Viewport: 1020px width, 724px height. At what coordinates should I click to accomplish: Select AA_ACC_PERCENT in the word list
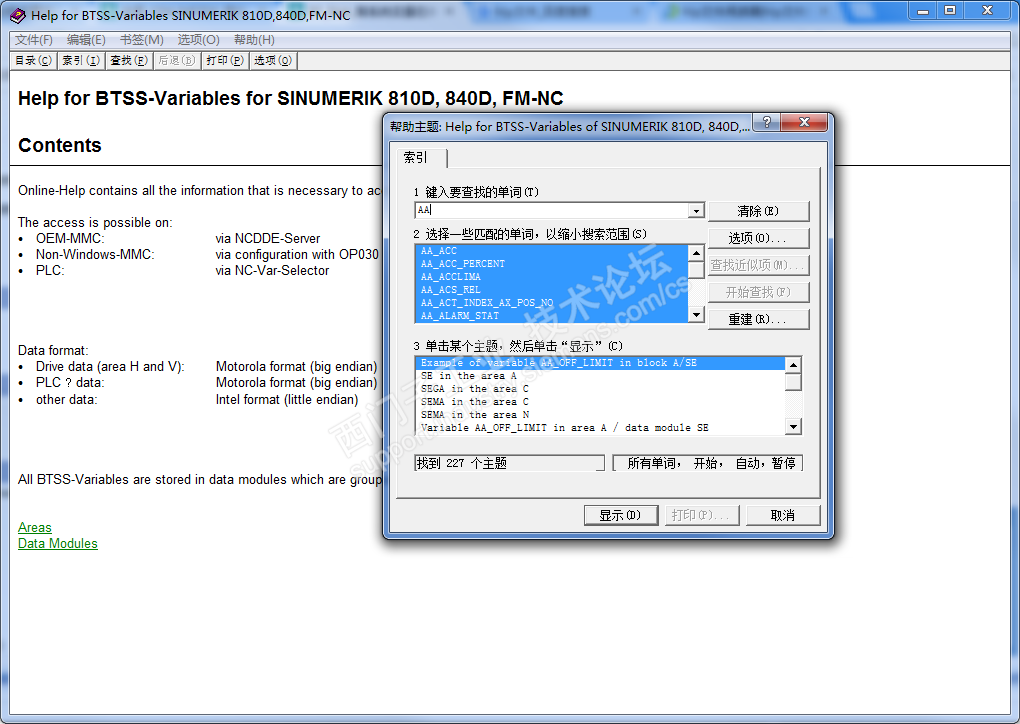[552, 264]
